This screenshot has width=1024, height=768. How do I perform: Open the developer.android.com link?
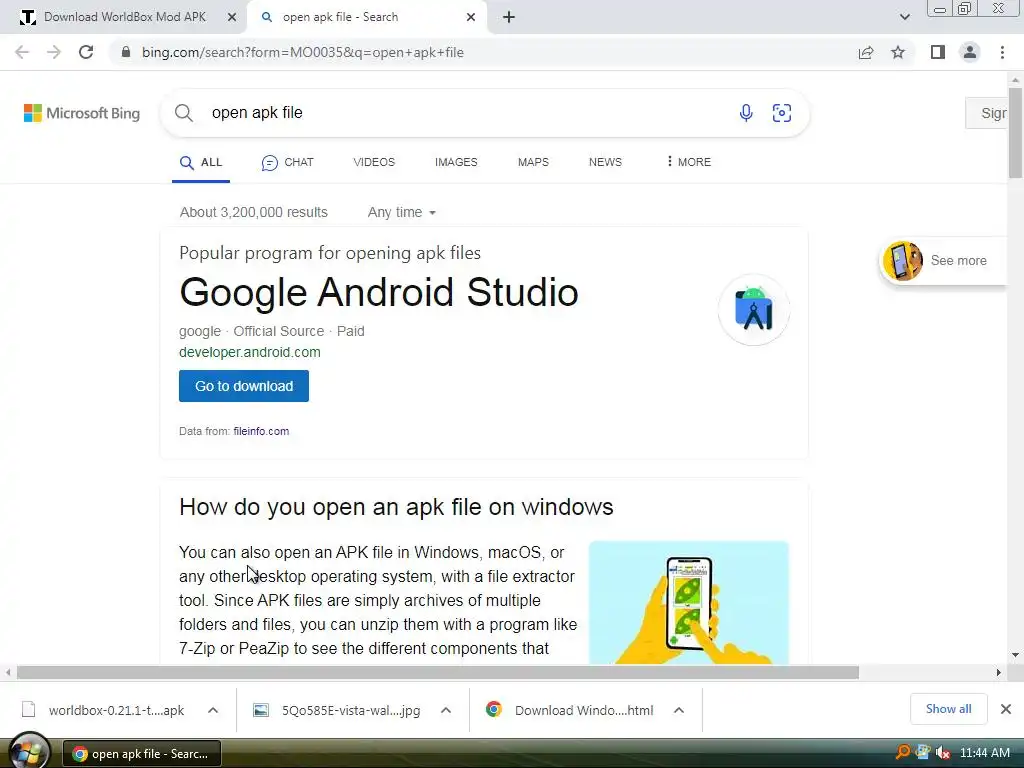249,352
